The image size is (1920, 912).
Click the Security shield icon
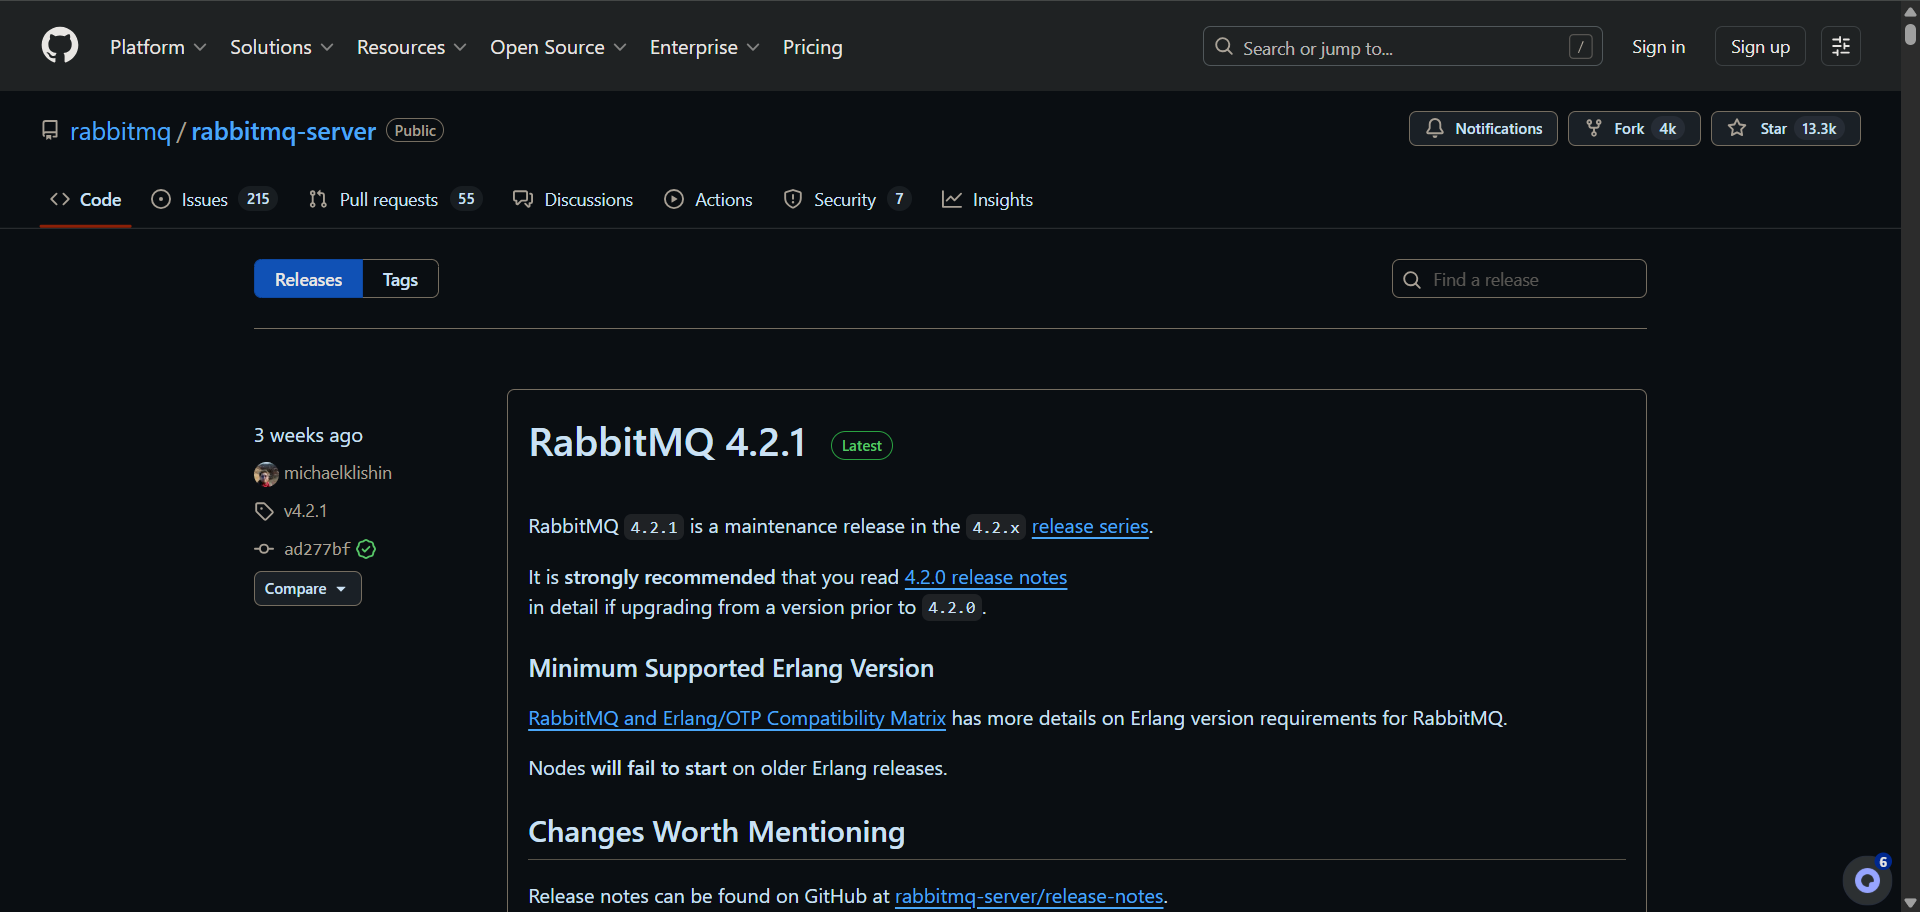(793, 199)
